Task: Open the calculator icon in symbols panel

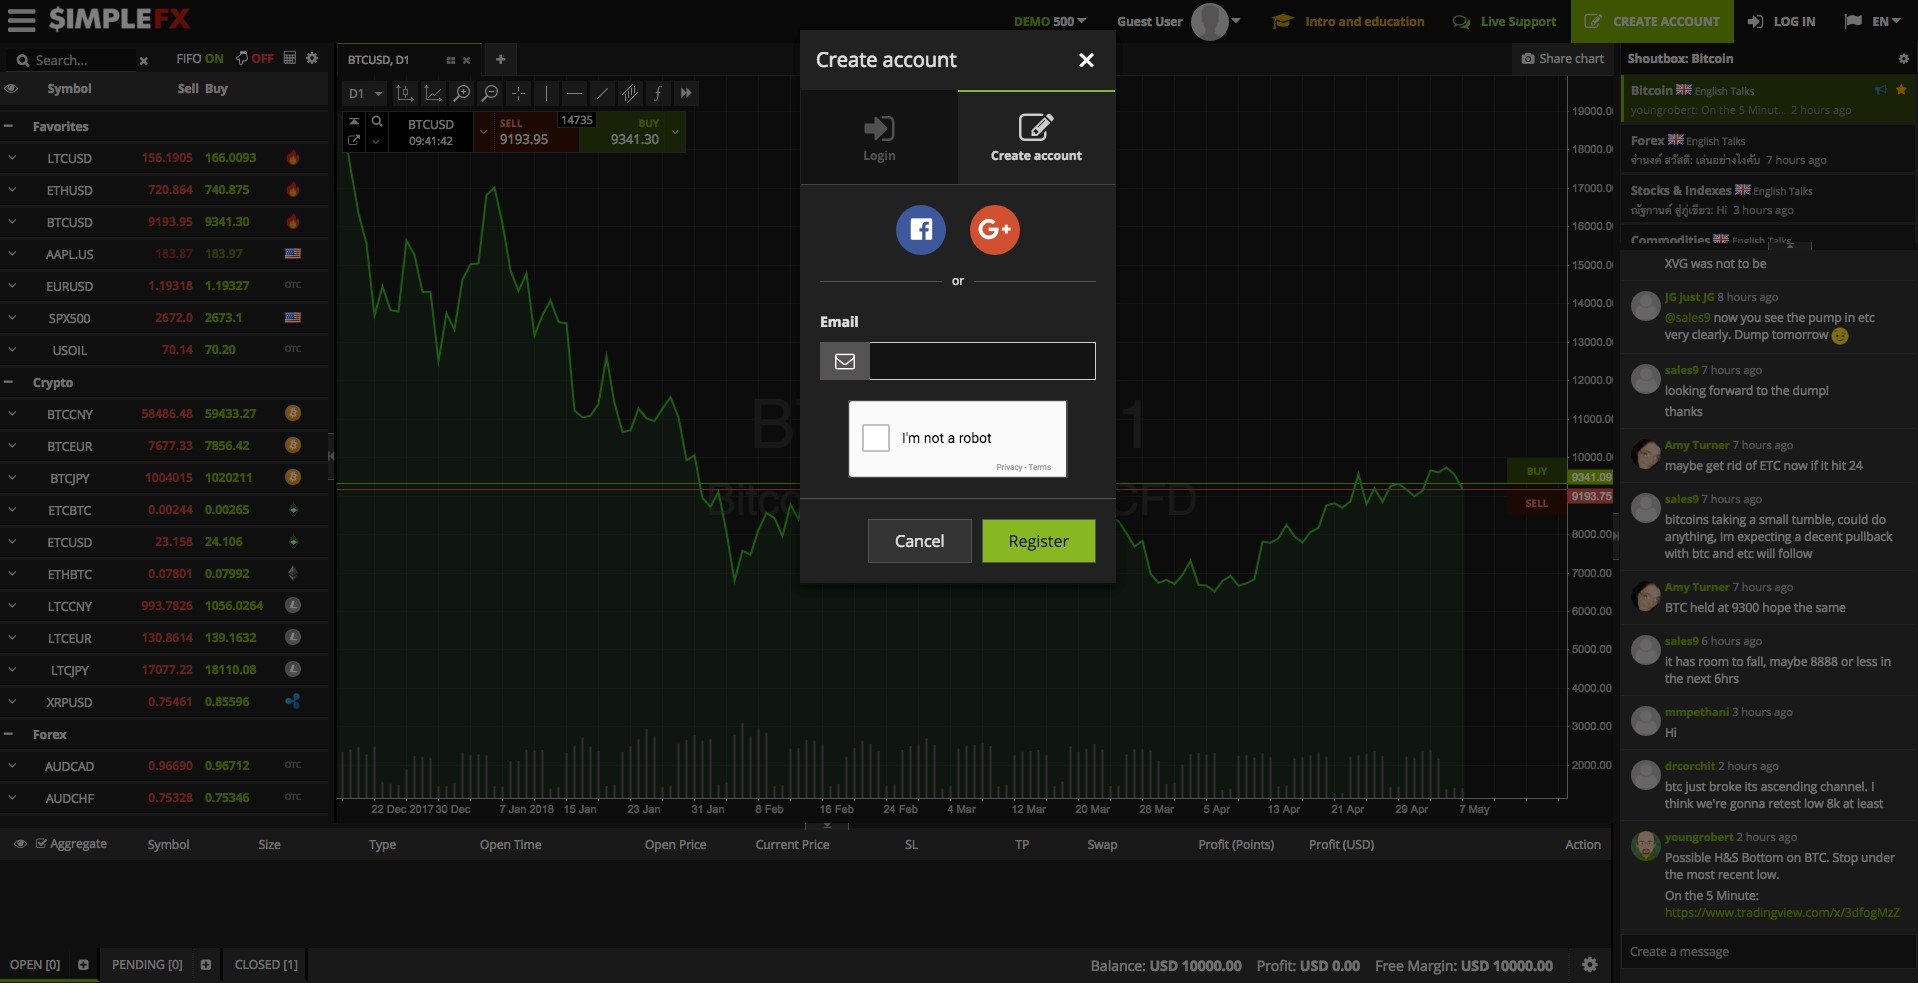Action: 290,58
